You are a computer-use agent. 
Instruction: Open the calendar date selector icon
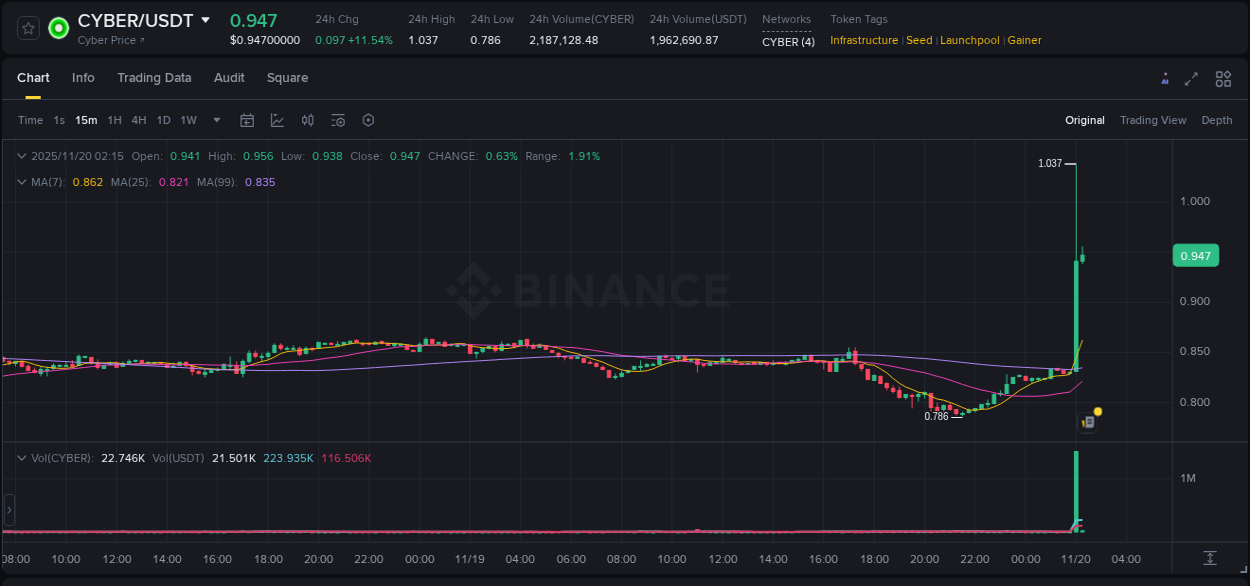(247, 120)
